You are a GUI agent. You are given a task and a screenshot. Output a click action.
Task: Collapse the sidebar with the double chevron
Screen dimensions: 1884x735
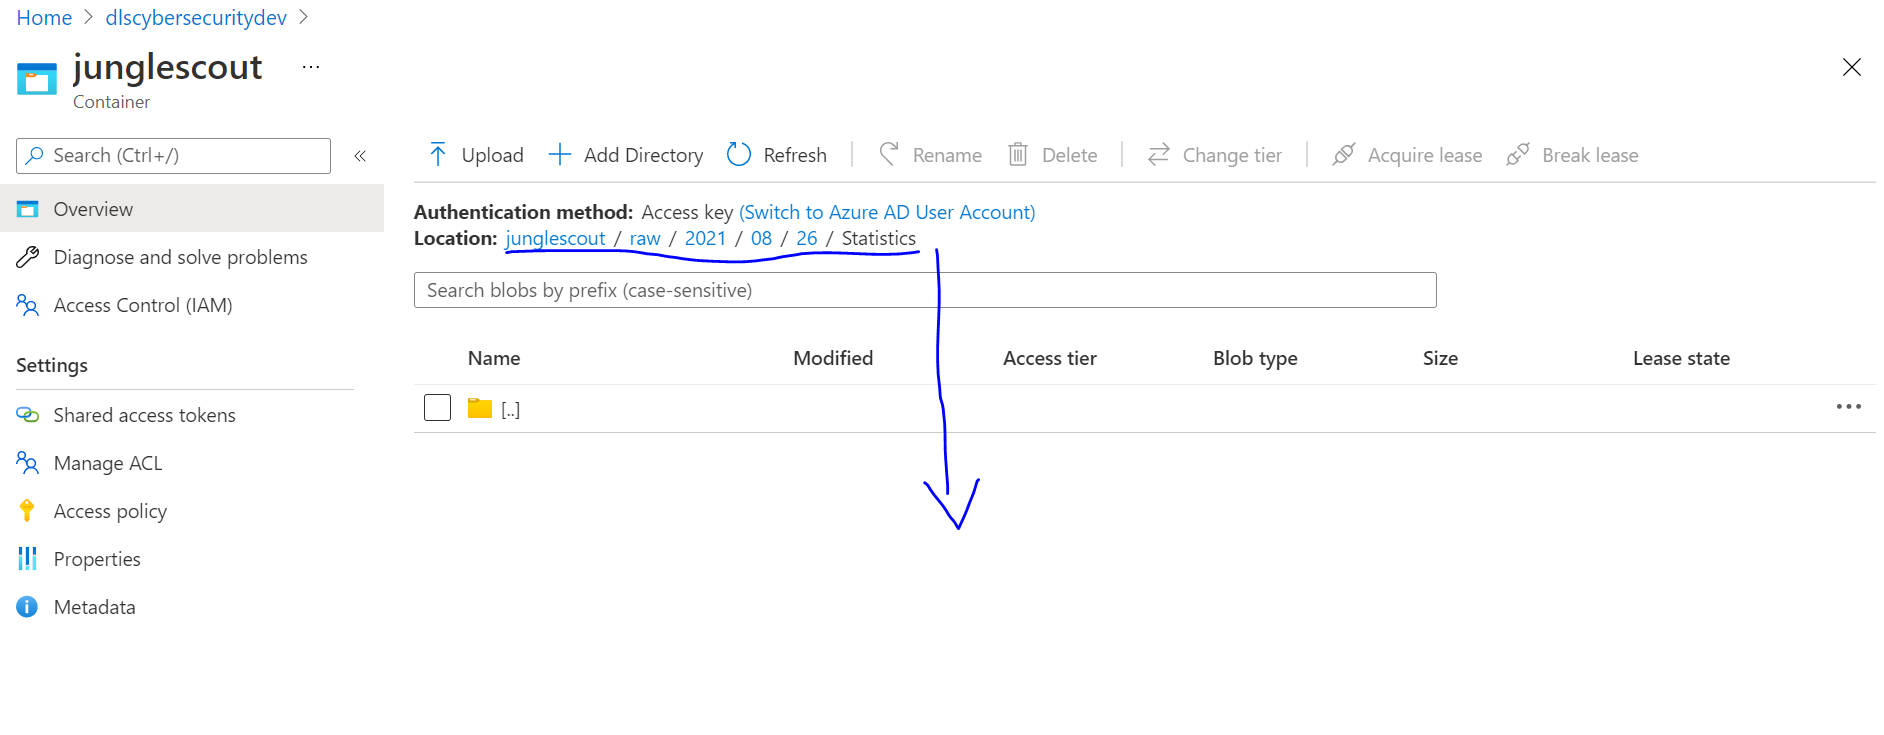[360, 155]
